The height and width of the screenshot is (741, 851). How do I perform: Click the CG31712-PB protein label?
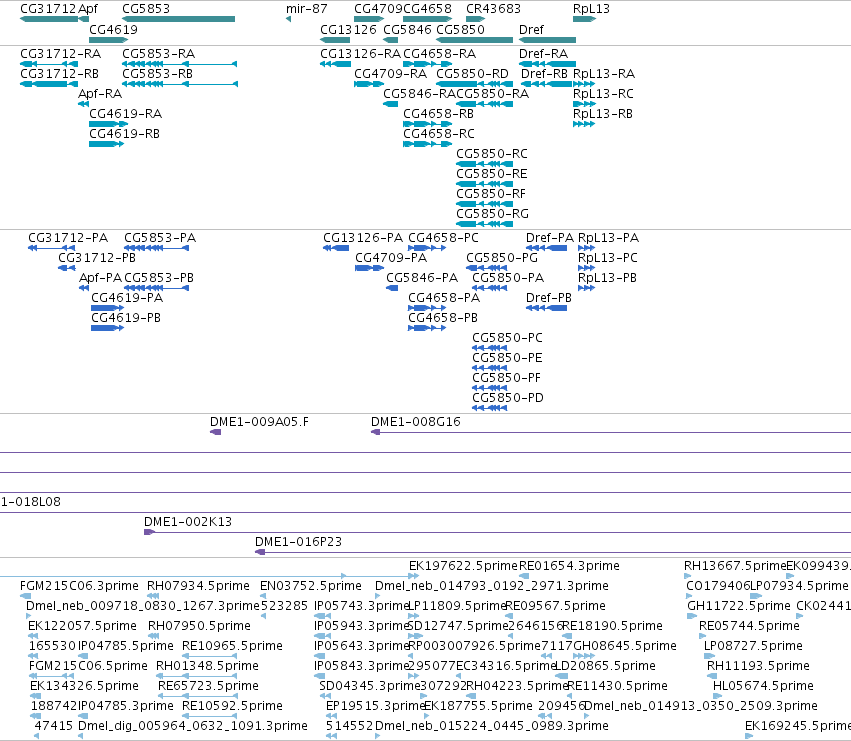(97, 257)
